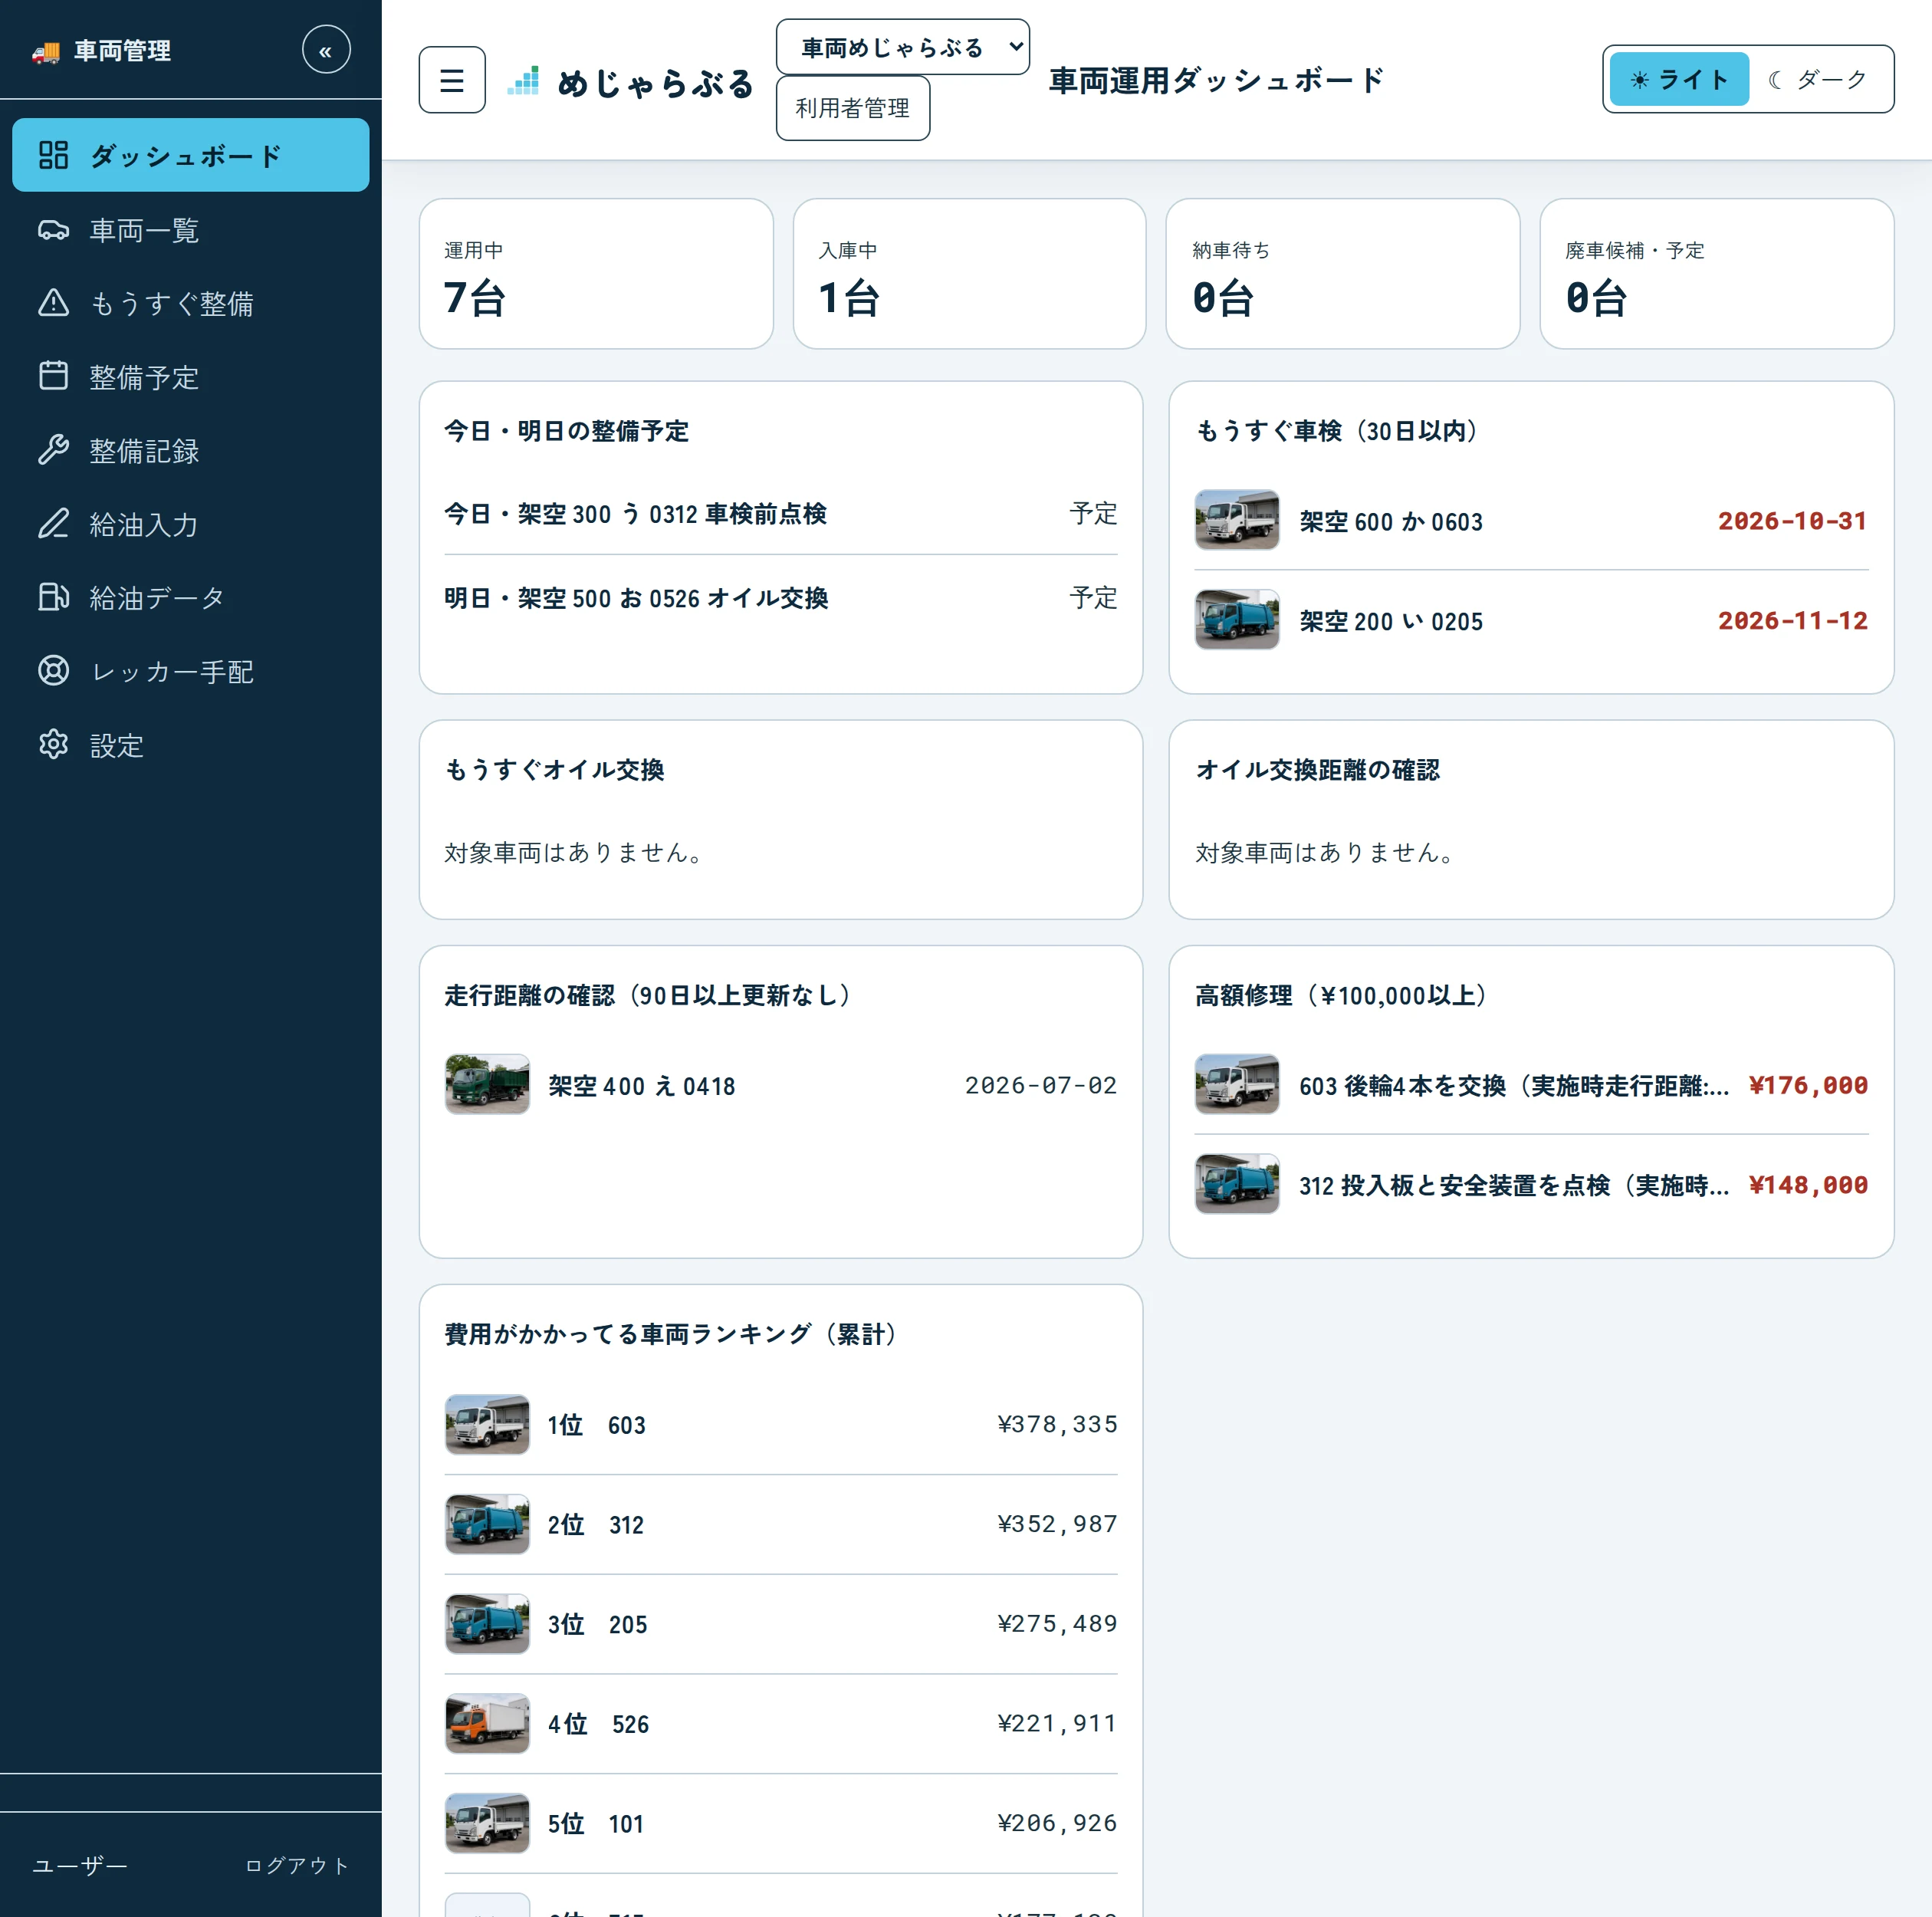Click the ダッシュボード grid icon
This screenshot has width=1932, height=1917.
pyautogui.click(x=53, y=155)
